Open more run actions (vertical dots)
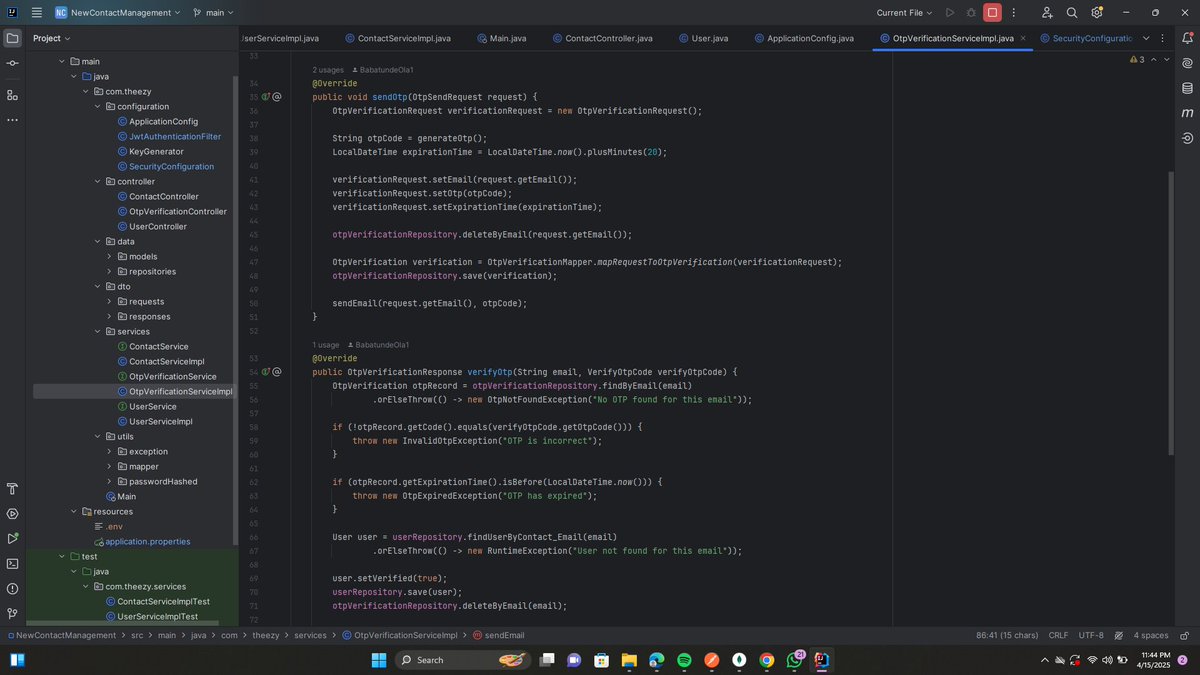 pyautogui.click(x=1014, y=13)
